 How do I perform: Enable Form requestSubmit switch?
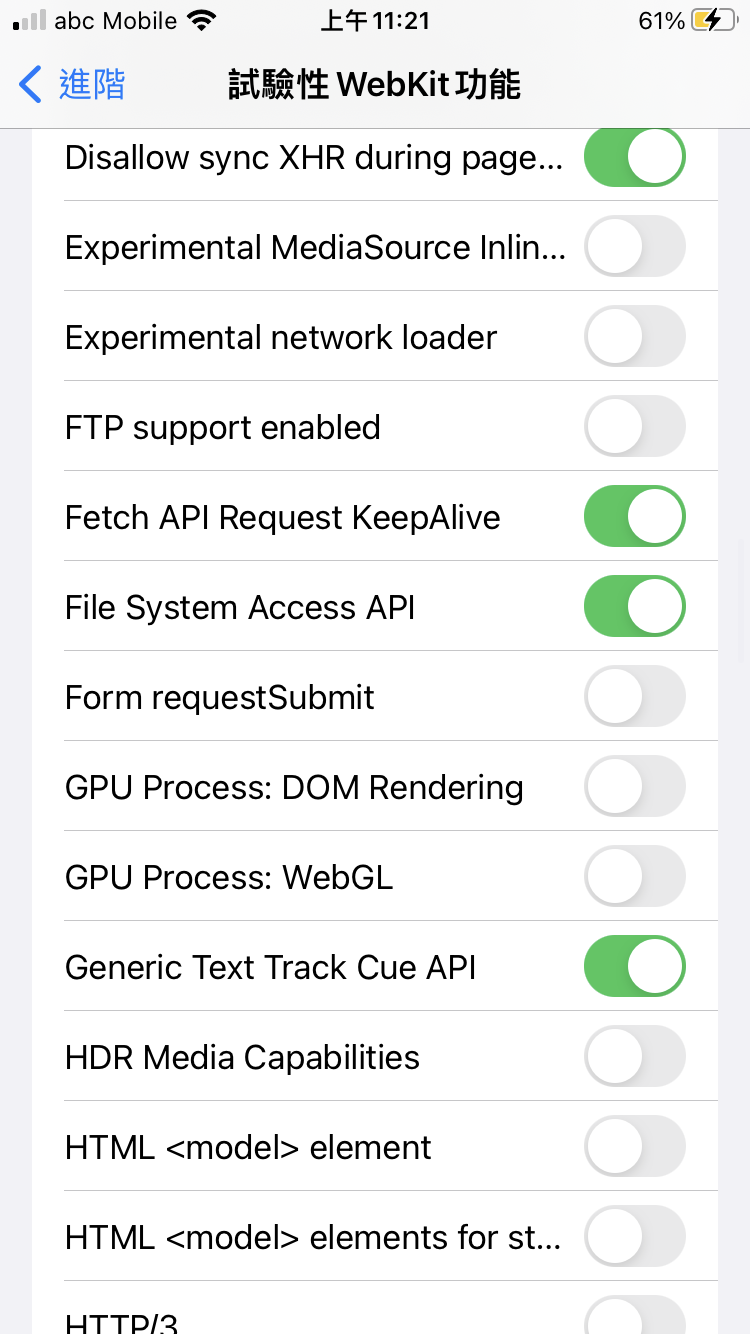click(x=634, y=697)
